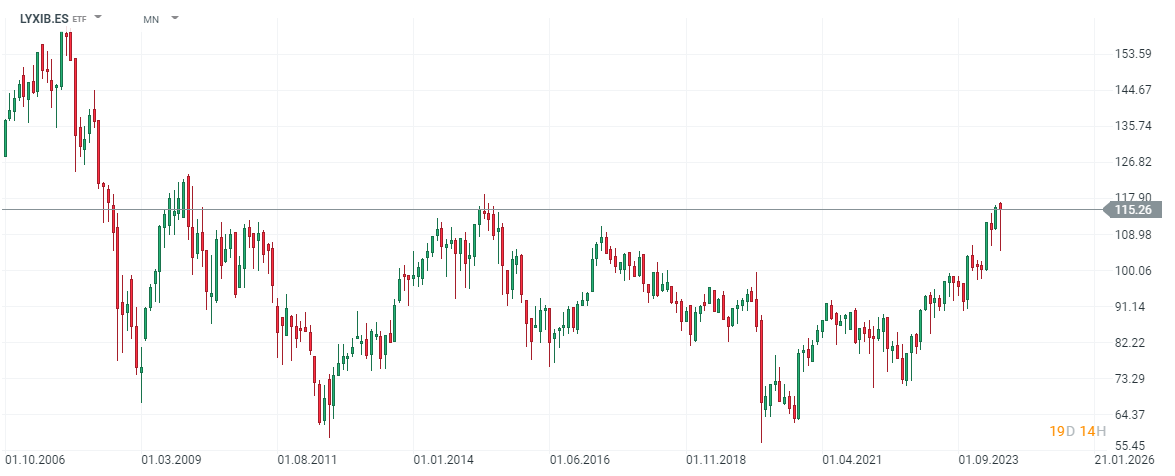Image resolution: width=1175 pixels, height=476 pixels.
Task: Click the 01.11.2018 date axis label
Action: [716, 460]
